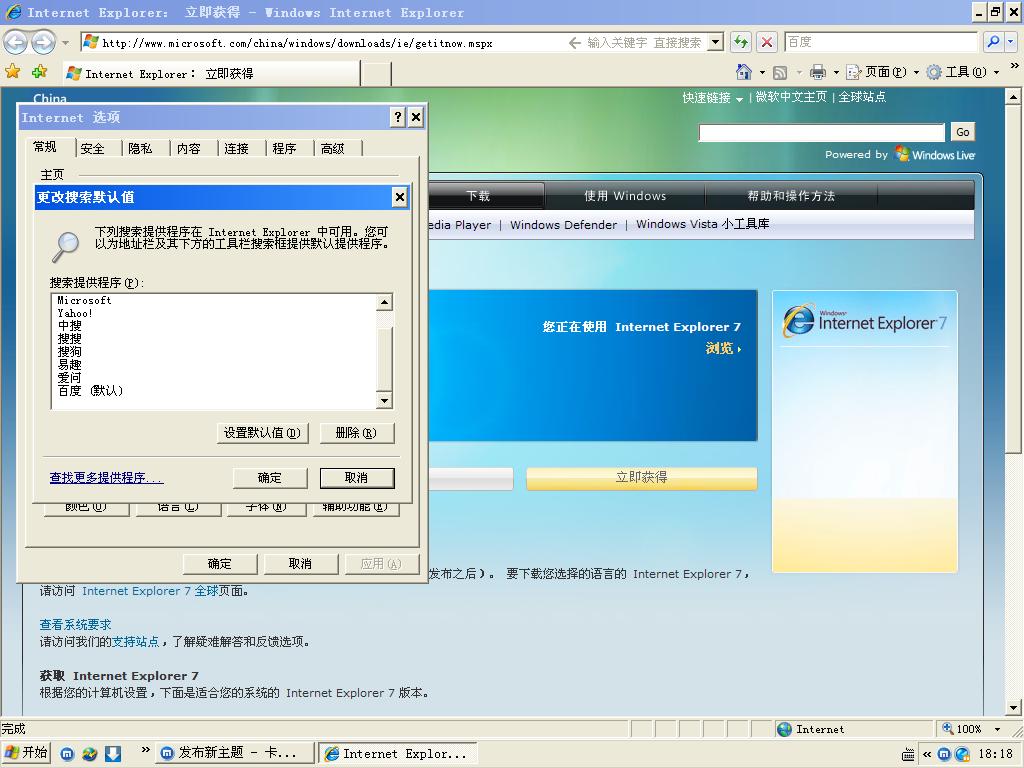The height and width of the screenshot is (768, 1024).
Task: Click the 删除(R) button
Action: pos(356,433)
